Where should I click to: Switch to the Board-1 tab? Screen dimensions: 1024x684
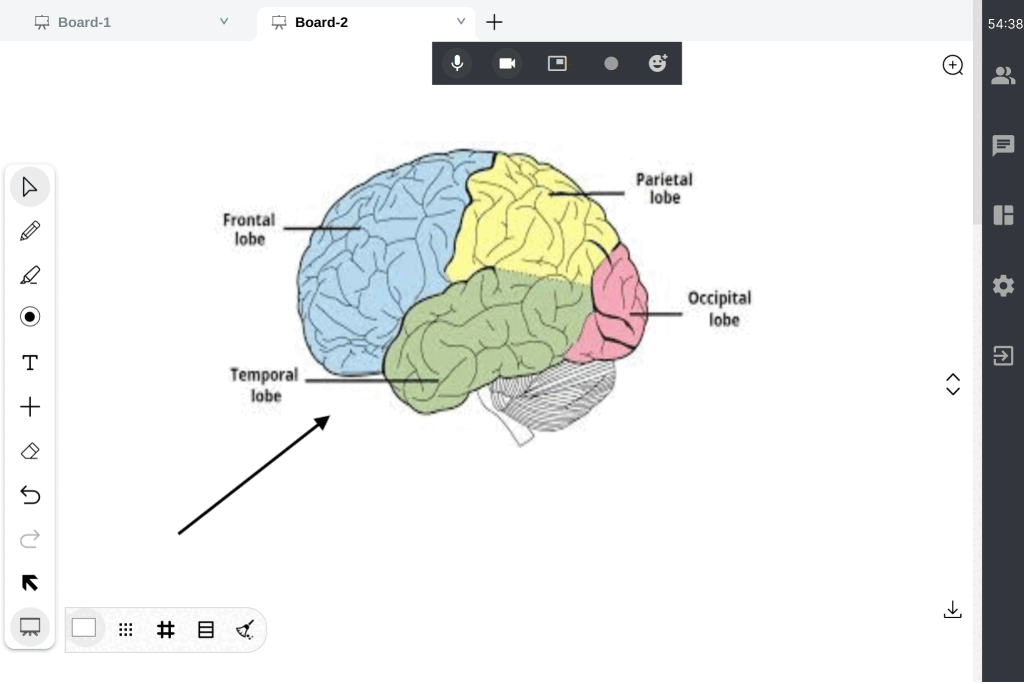click(84, 22)
